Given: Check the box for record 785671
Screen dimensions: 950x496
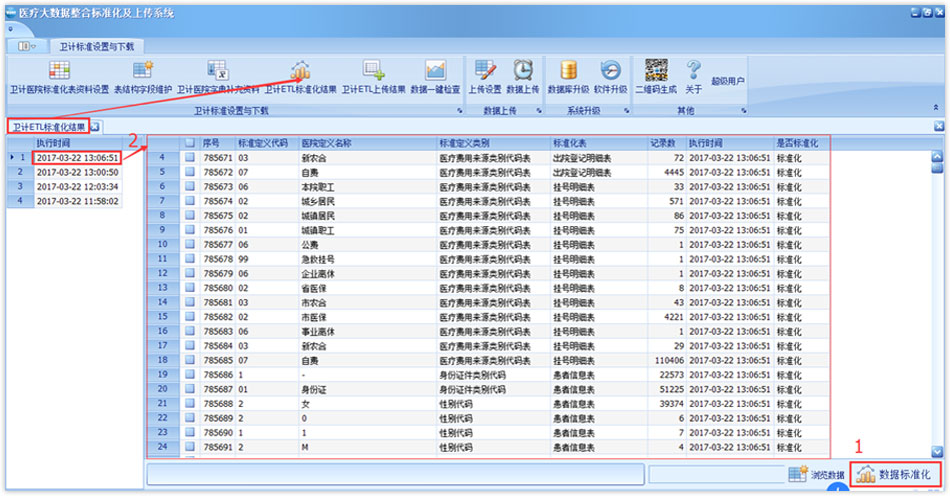Looking at the screenshot, I should (190, 157).
